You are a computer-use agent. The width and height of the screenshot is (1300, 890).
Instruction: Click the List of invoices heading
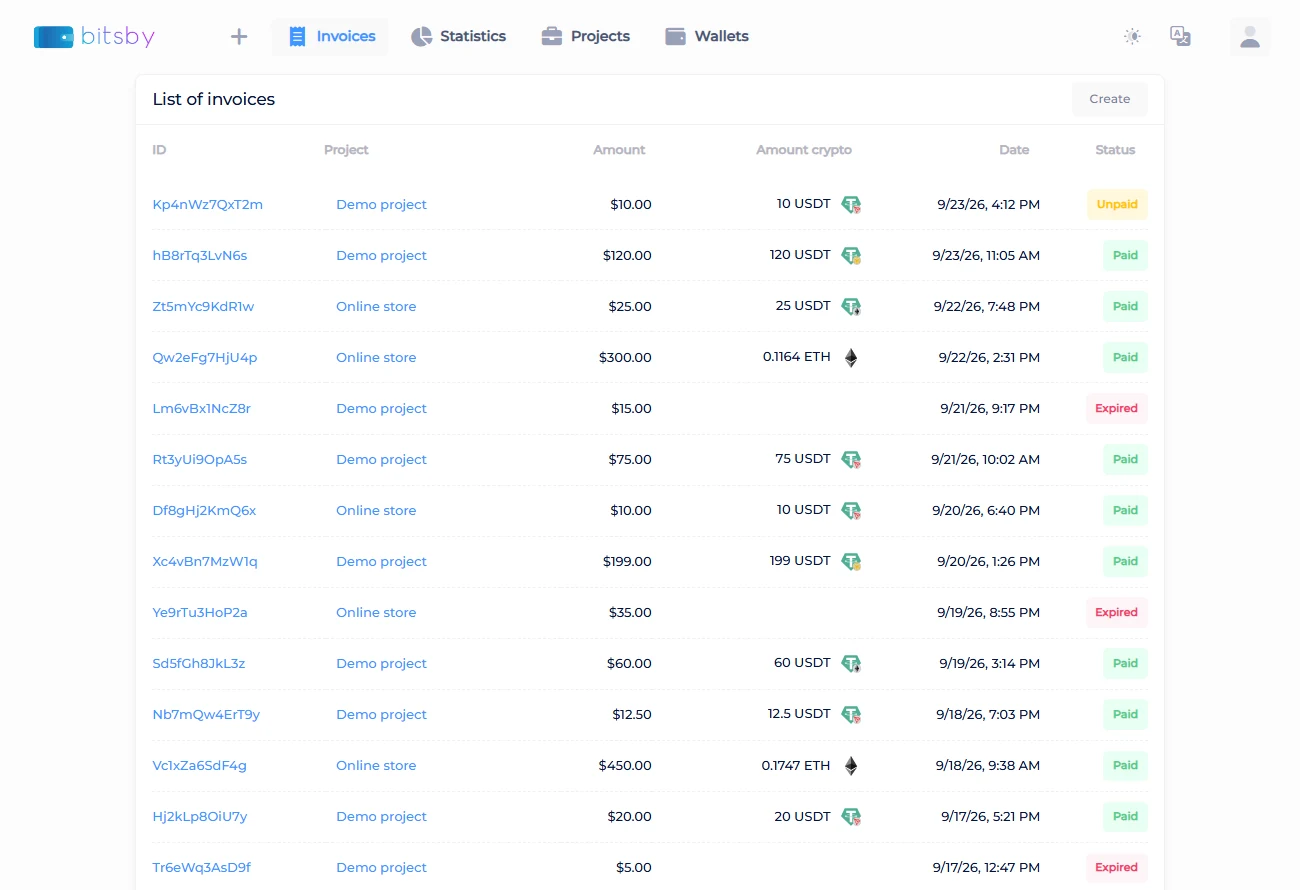pos(213,99)
